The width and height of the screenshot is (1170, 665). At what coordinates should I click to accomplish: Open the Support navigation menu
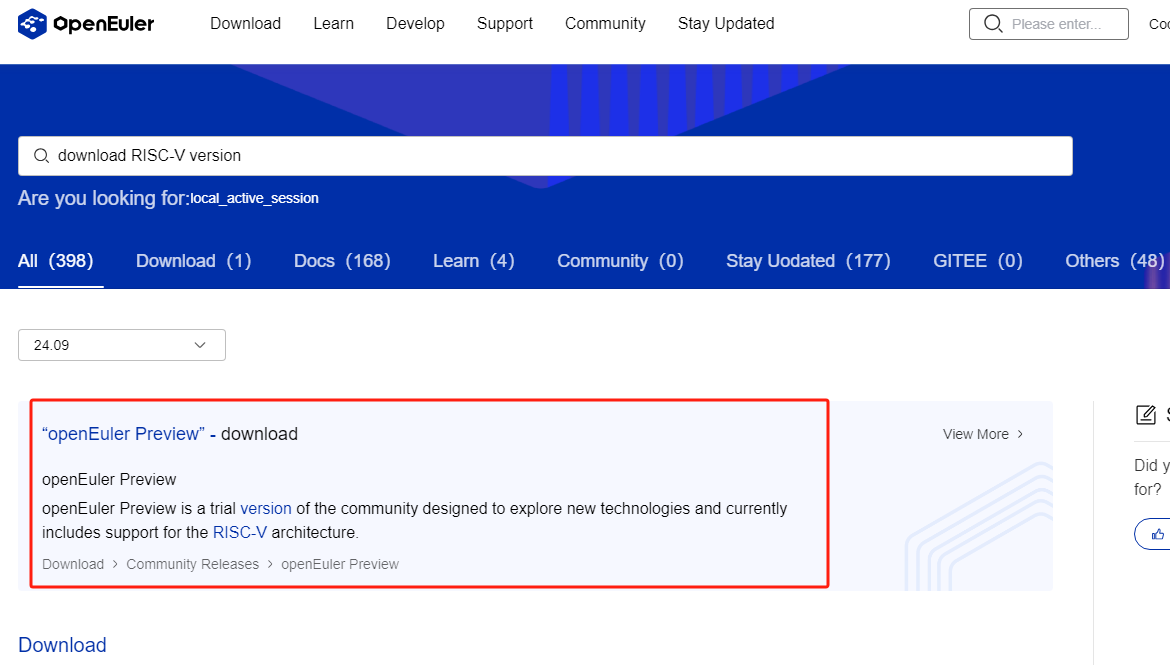pyautogui.click(x=504, y=23)
